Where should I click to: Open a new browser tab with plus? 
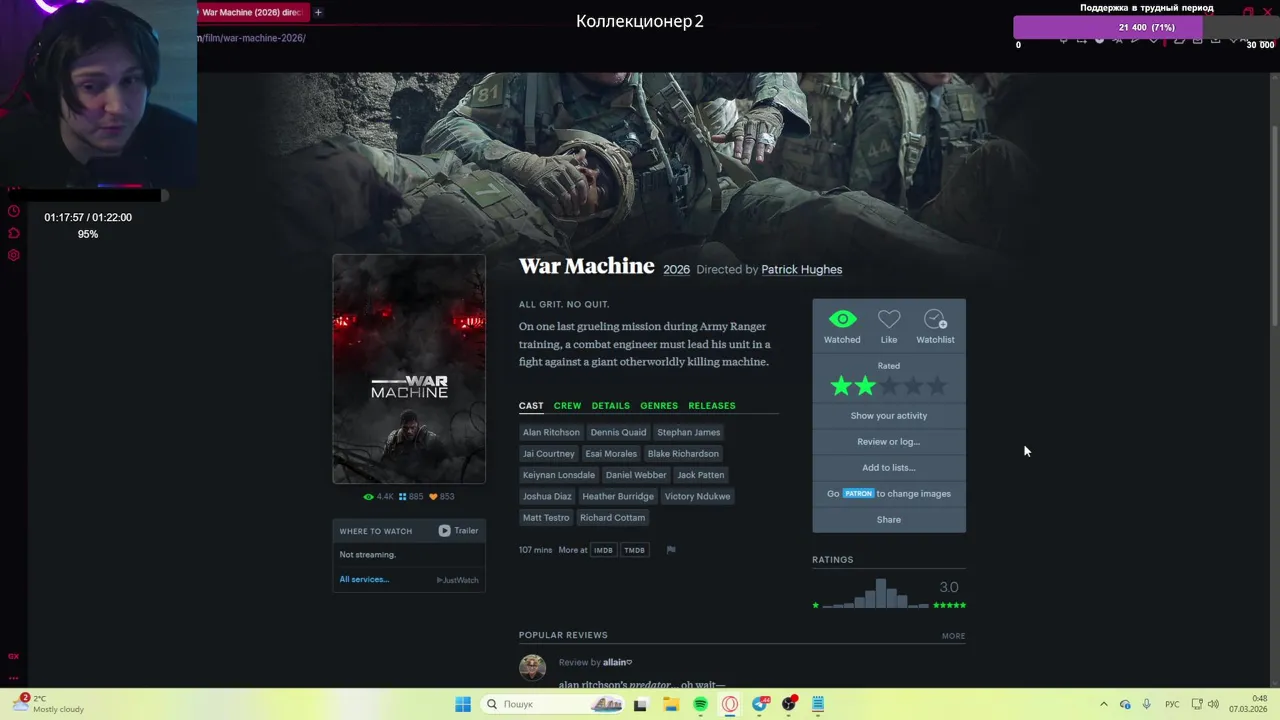[x=318, y=13]
